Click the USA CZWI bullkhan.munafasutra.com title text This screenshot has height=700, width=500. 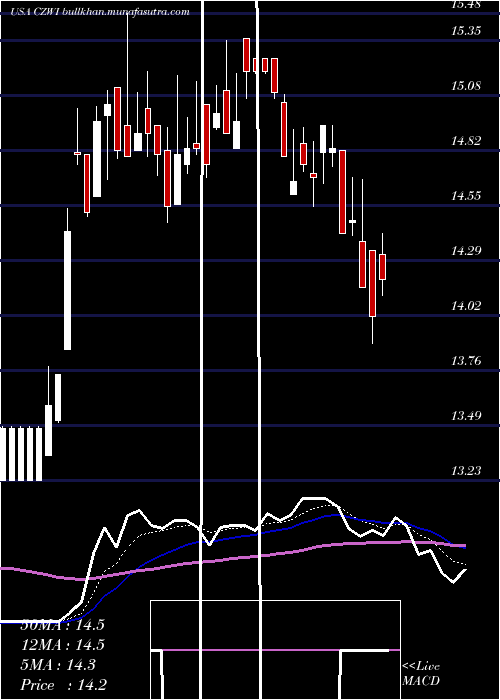[100, 12]
